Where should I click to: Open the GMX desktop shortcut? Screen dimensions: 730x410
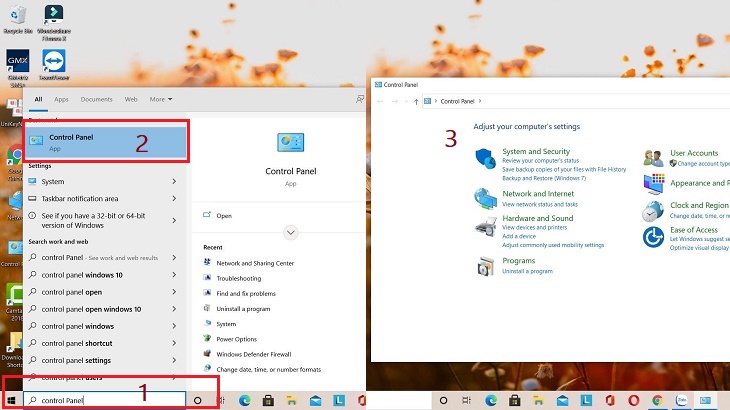(18, 68)
